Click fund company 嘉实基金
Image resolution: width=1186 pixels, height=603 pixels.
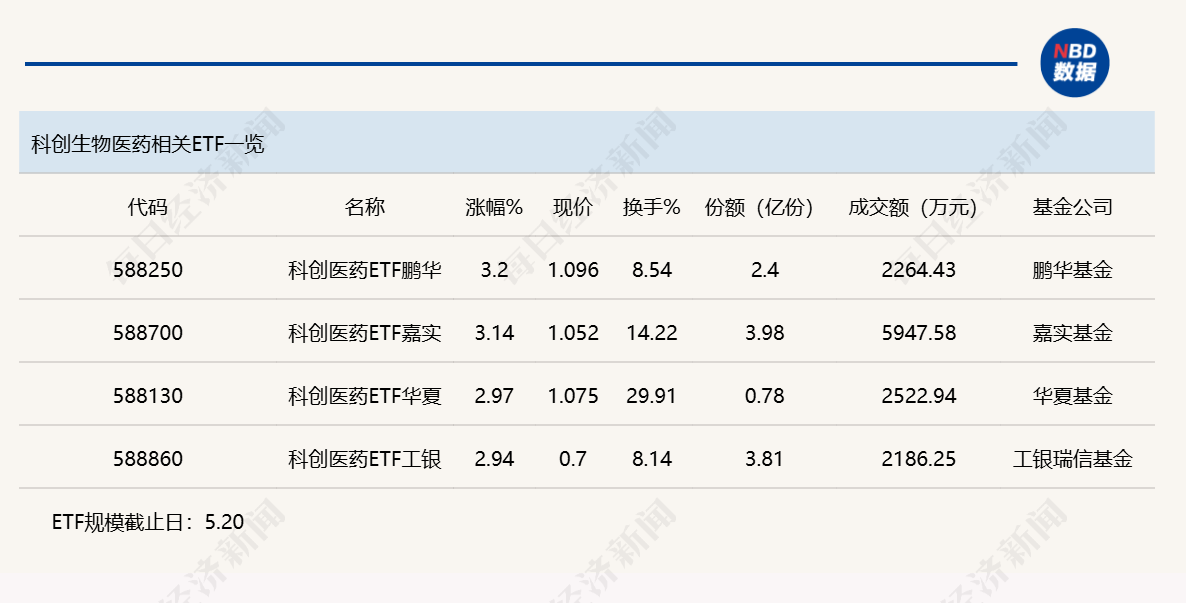1073,333
